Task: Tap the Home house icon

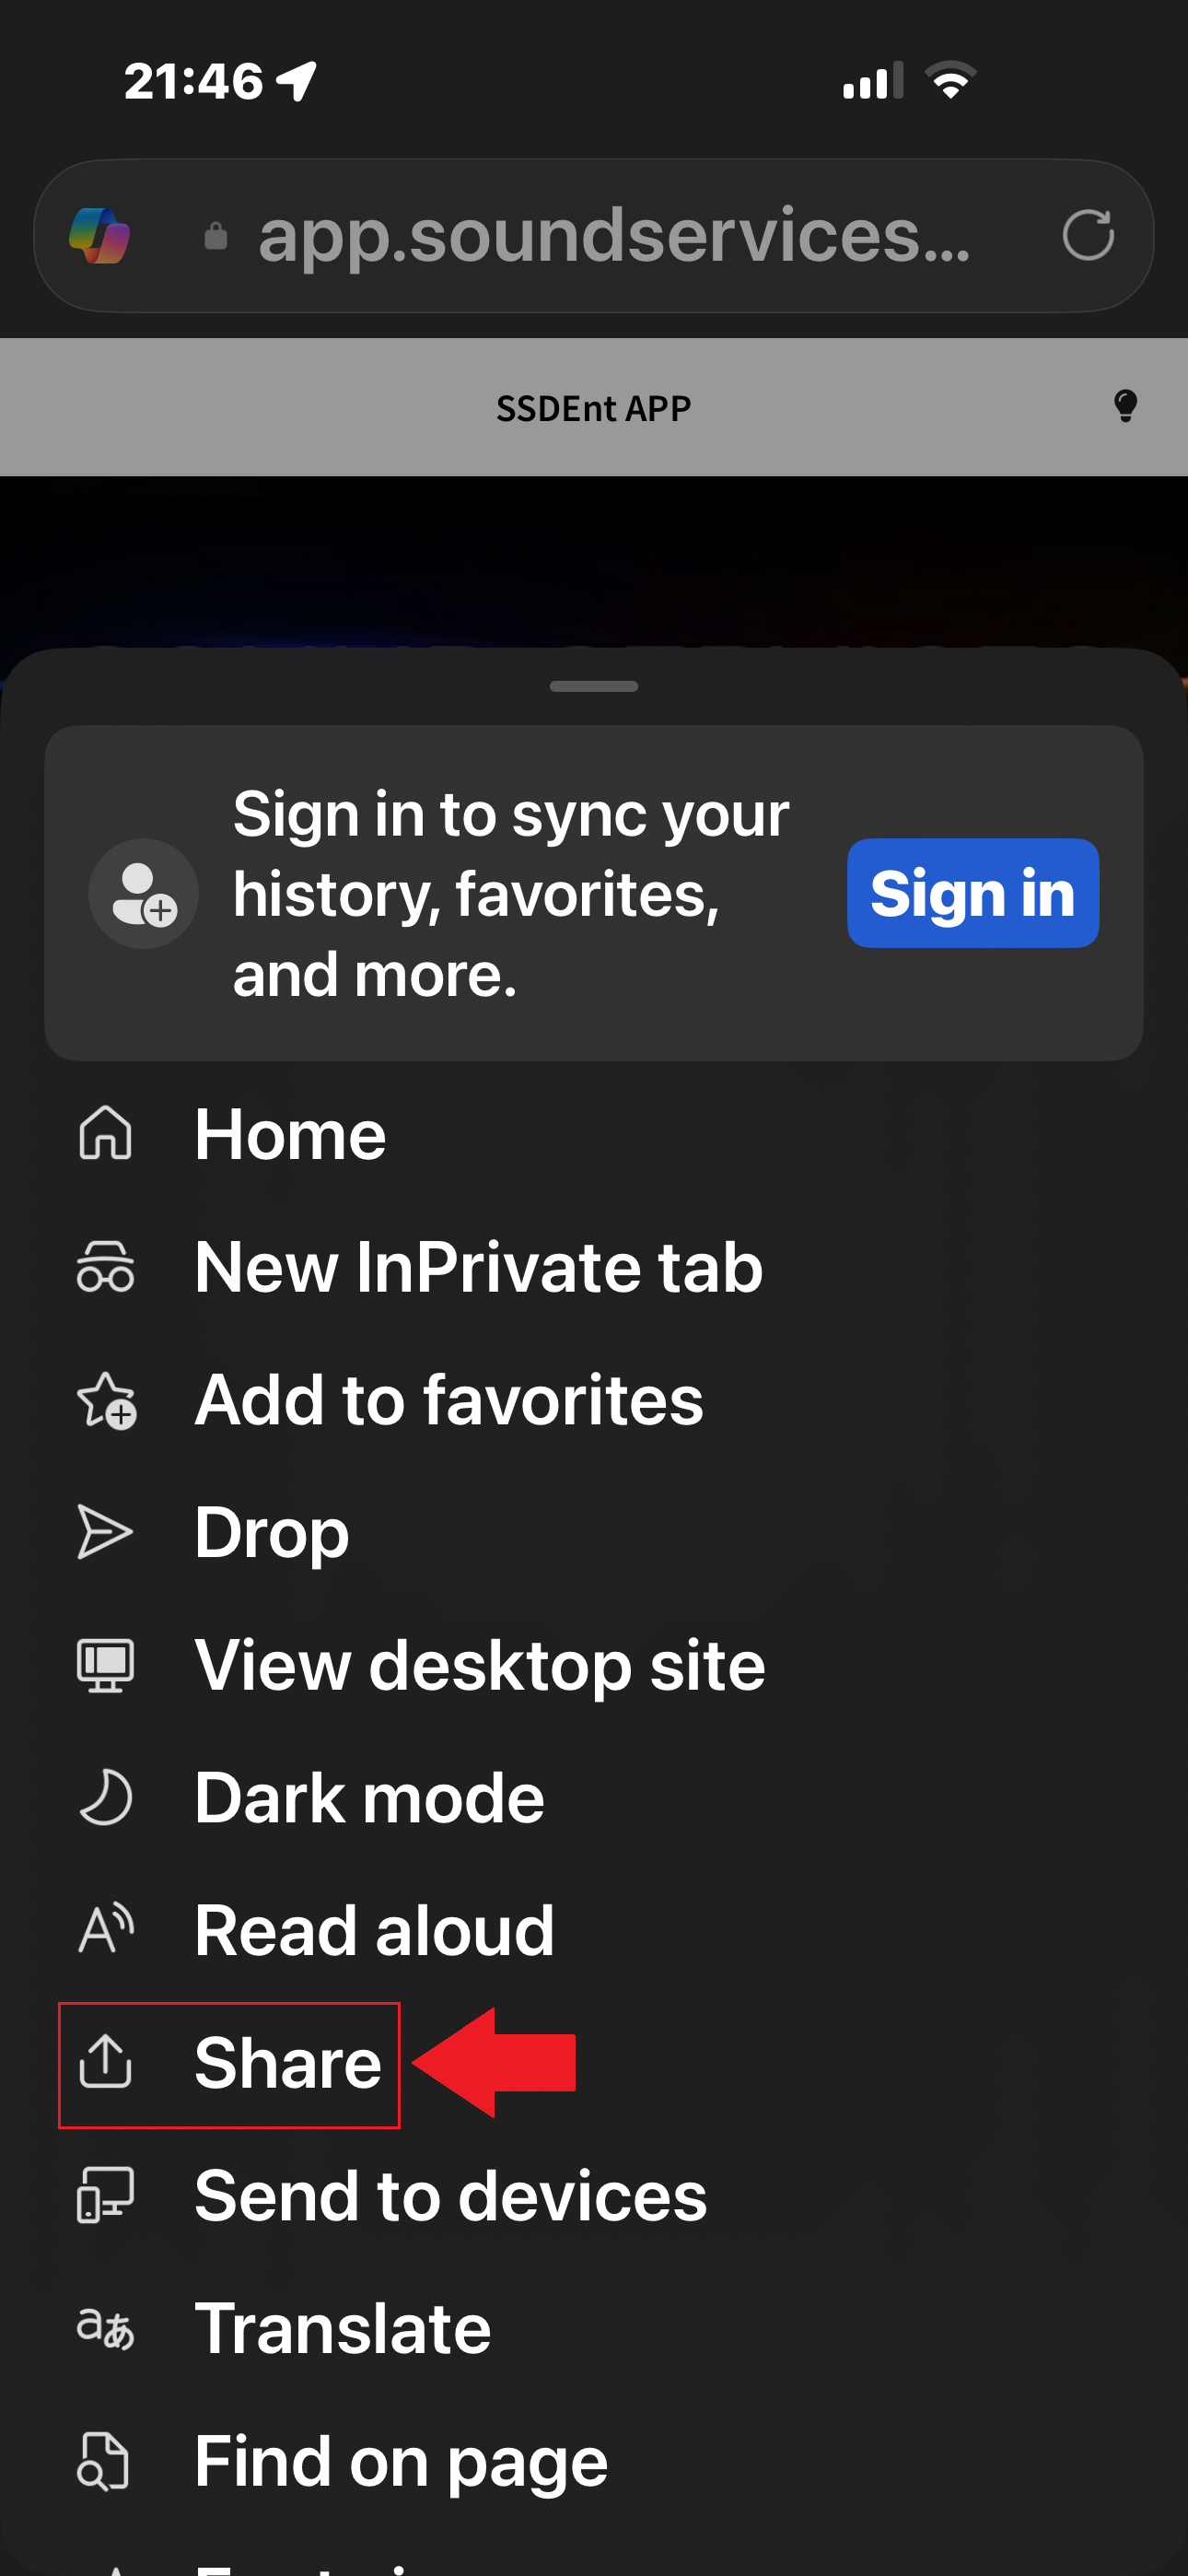Action: pos(105,1134)
